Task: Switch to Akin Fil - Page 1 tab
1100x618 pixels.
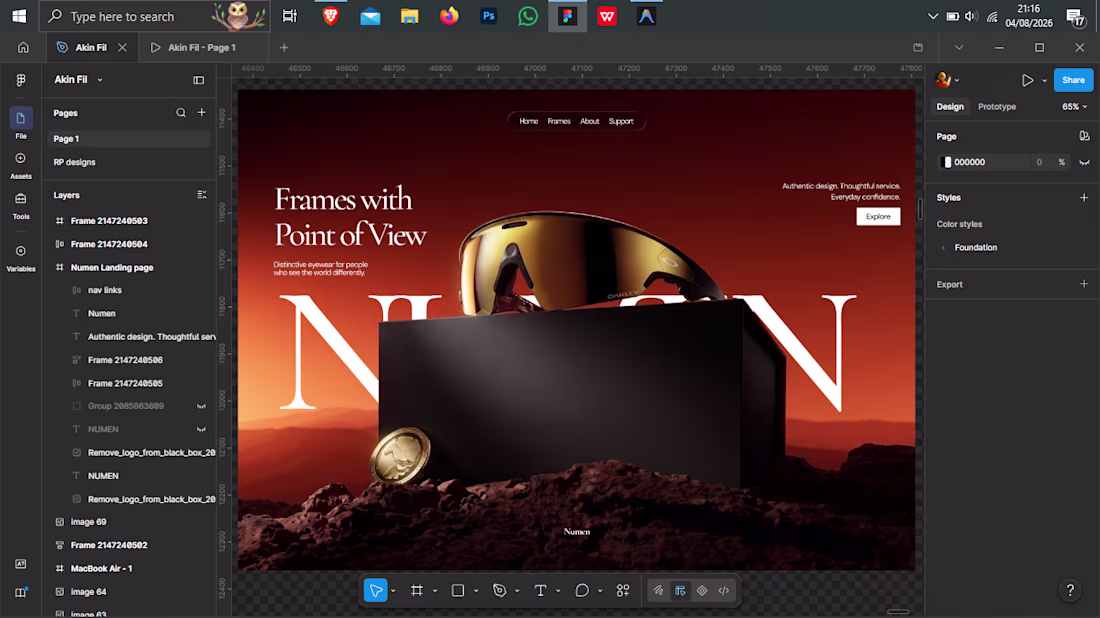Action: click(x=203, y=48)
